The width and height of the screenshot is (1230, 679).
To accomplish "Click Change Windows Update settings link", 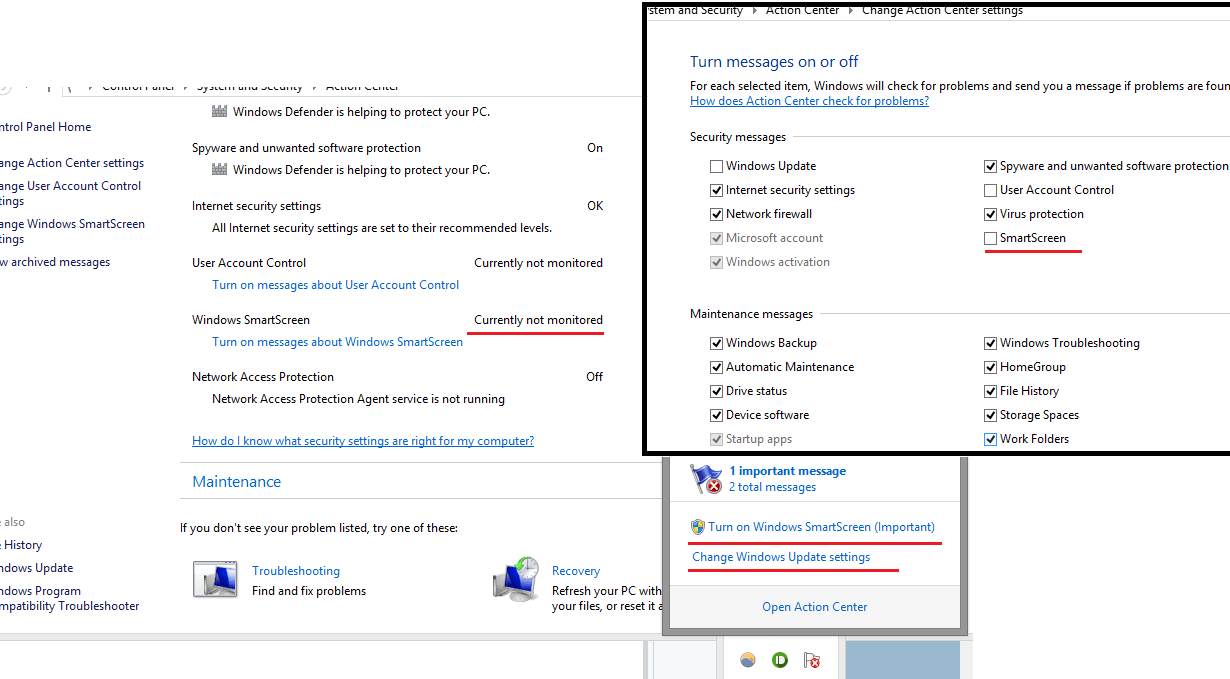I will point(781,557).
